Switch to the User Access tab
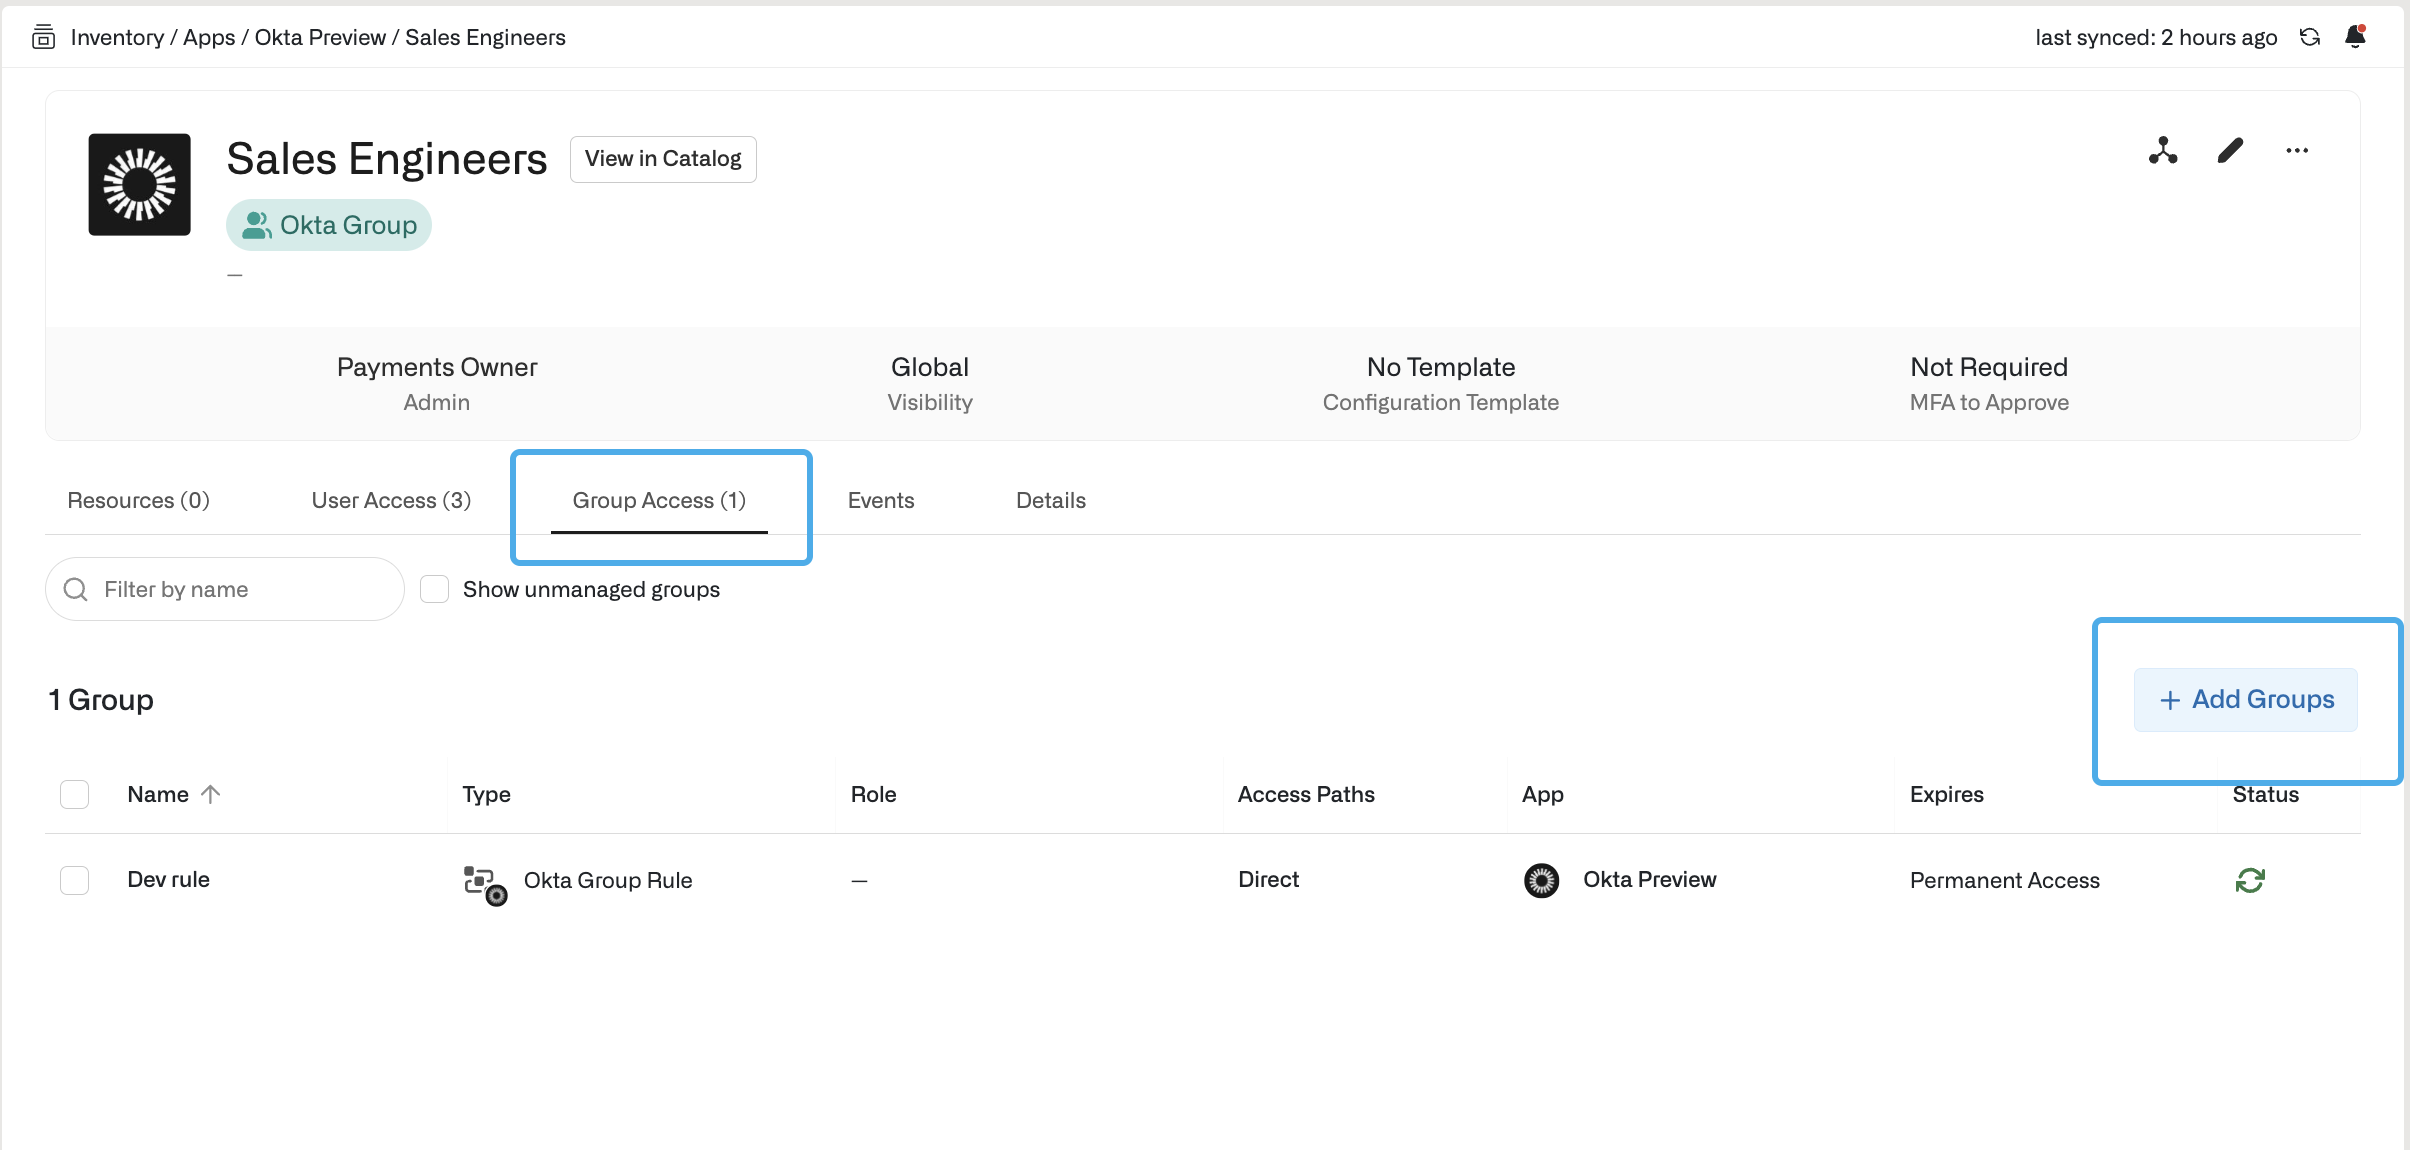The height and width of the screenshot is (1150, 2410). [x=391, y=500]
